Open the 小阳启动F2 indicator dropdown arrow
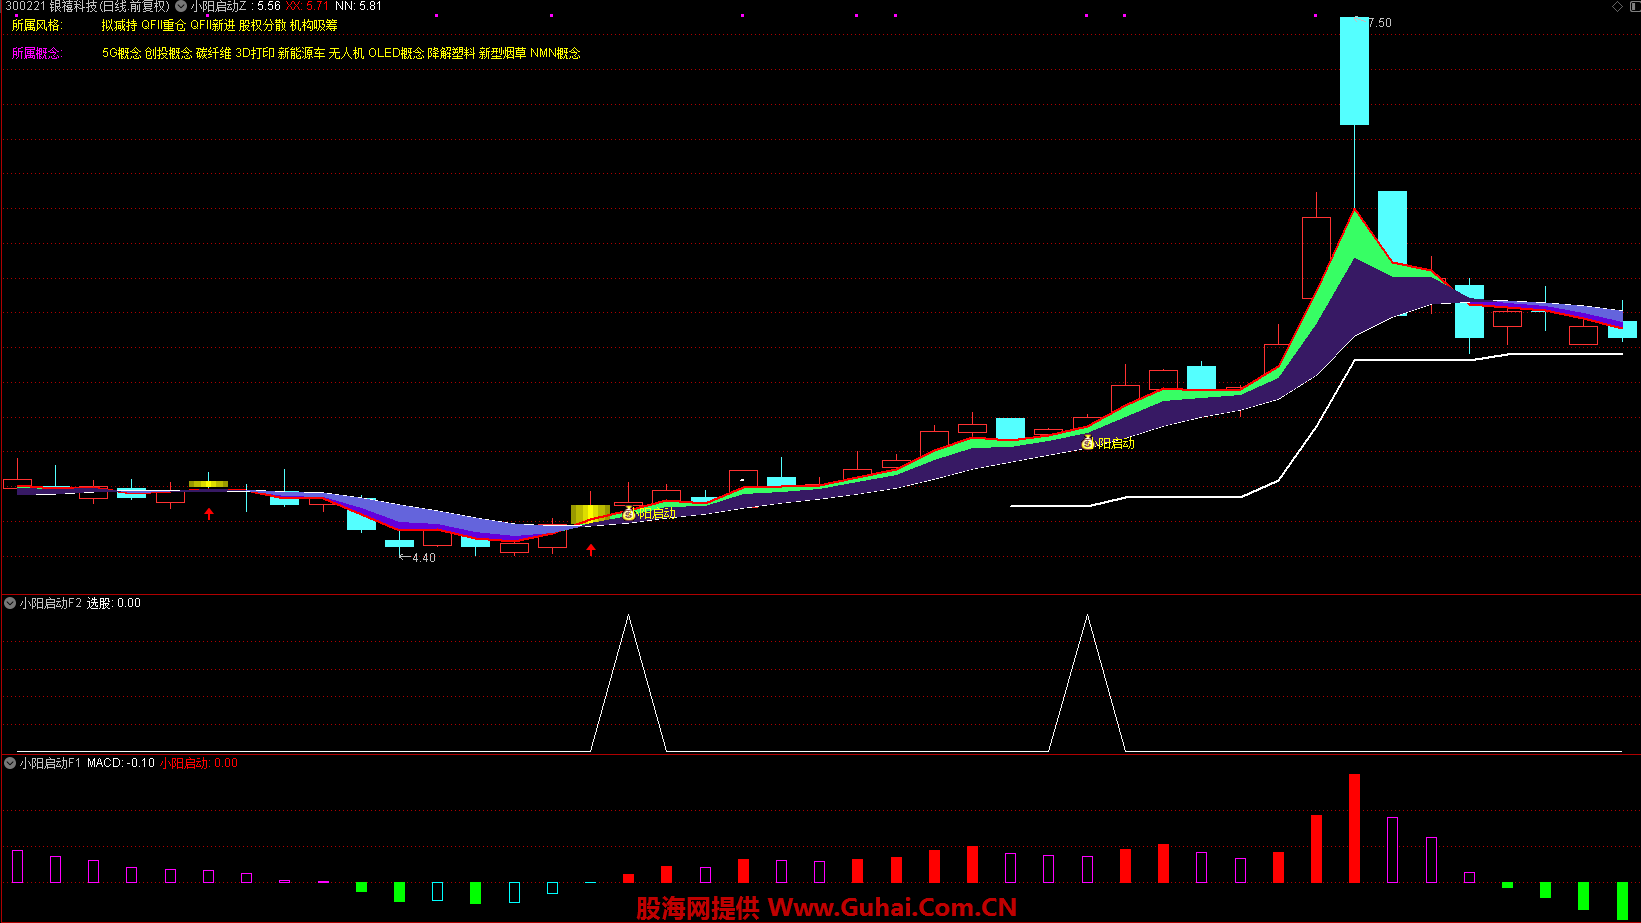1641x923 pixels. [x=10, y=603]
